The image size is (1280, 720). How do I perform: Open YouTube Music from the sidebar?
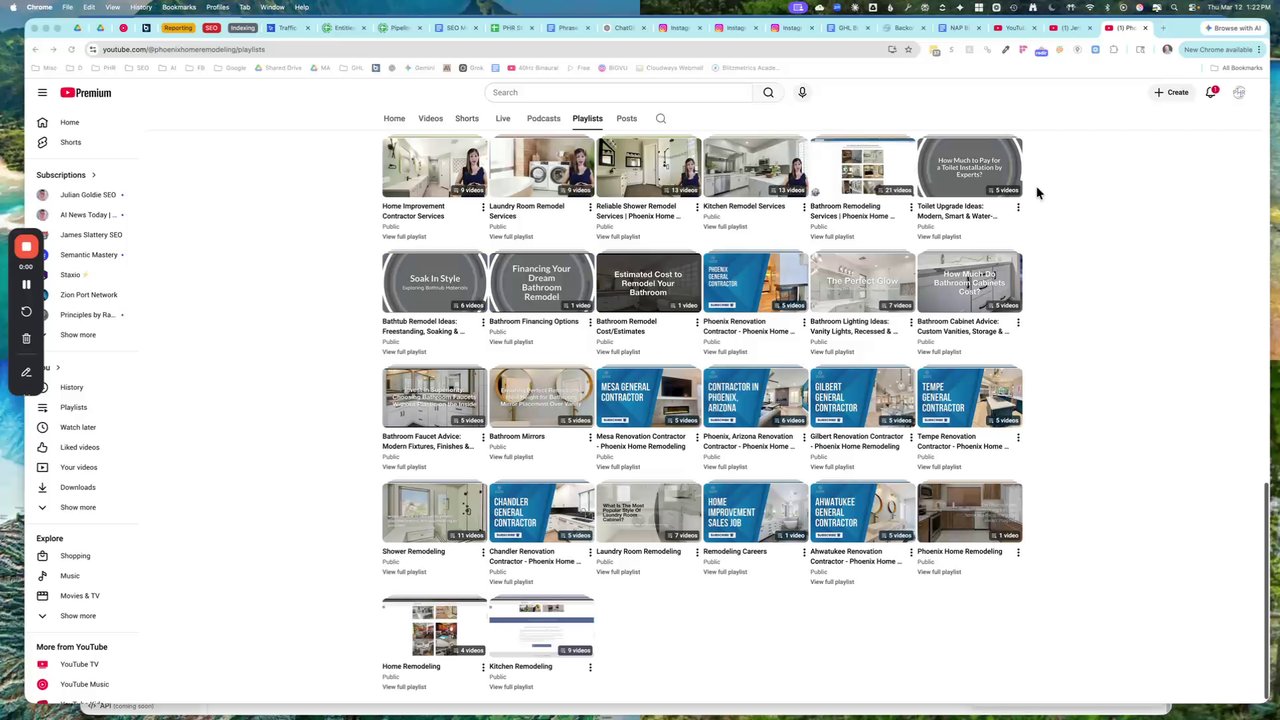(84, 684)
